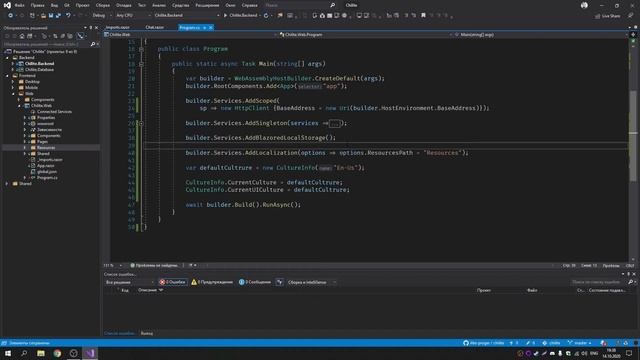Select Connected Services tree item
Image resolution: width=640 pixels, height=360 pixels.
54,111
